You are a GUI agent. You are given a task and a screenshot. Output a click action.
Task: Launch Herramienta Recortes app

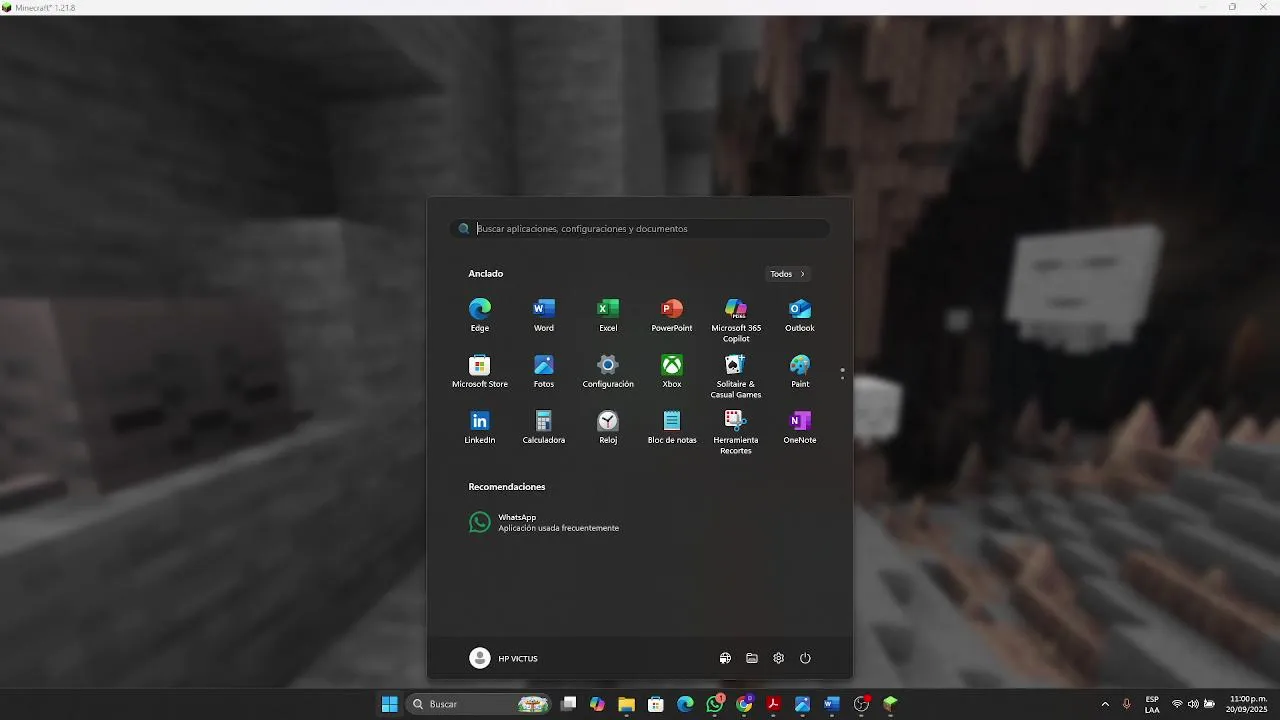click(x=736, y=432)
